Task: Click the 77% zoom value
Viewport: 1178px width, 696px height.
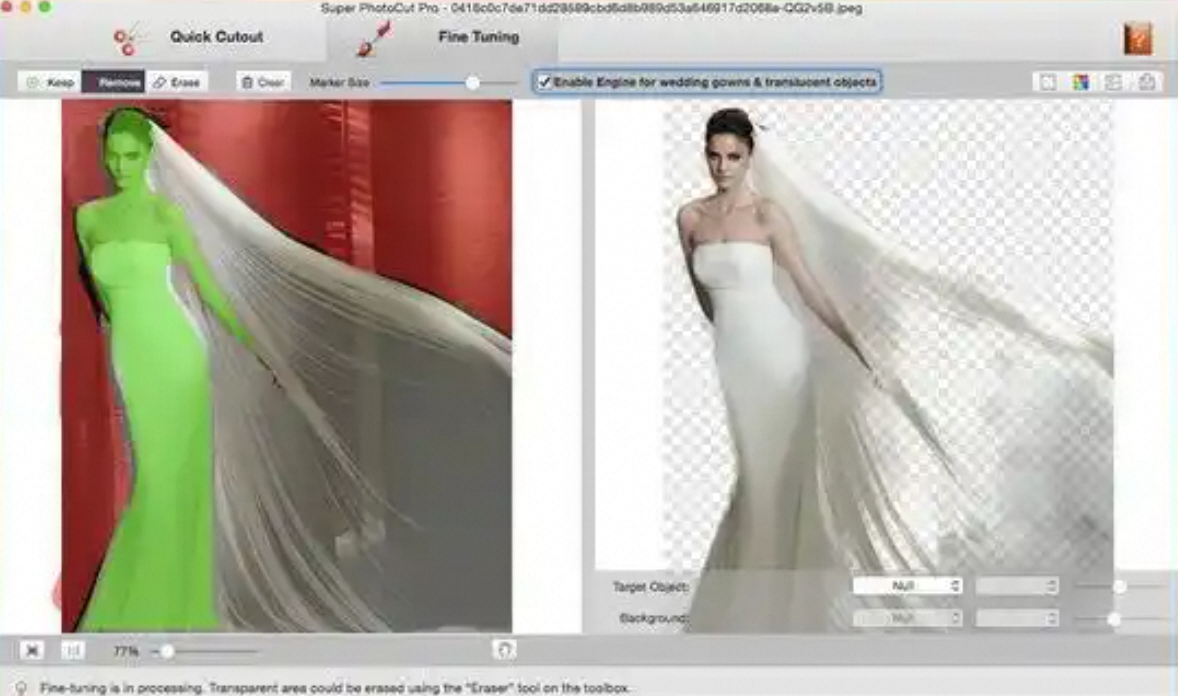Action: point(126,651)
